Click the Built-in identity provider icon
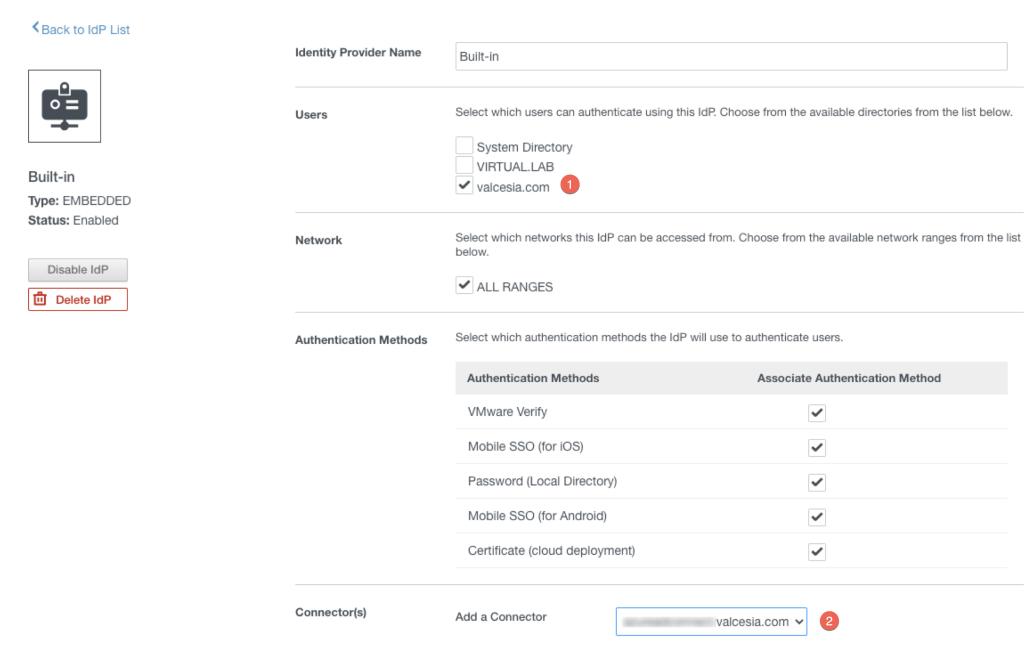 point(65,106)
